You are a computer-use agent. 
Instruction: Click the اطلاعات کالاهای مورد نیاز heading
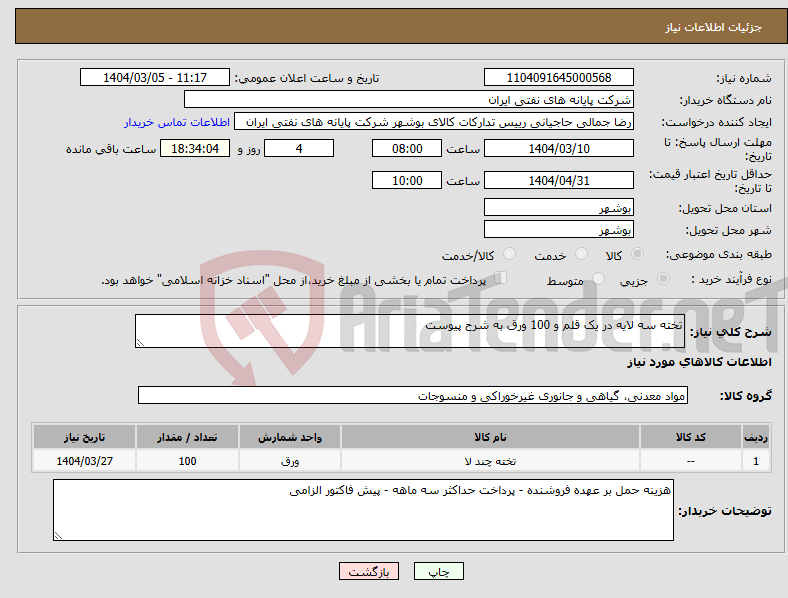699,362
